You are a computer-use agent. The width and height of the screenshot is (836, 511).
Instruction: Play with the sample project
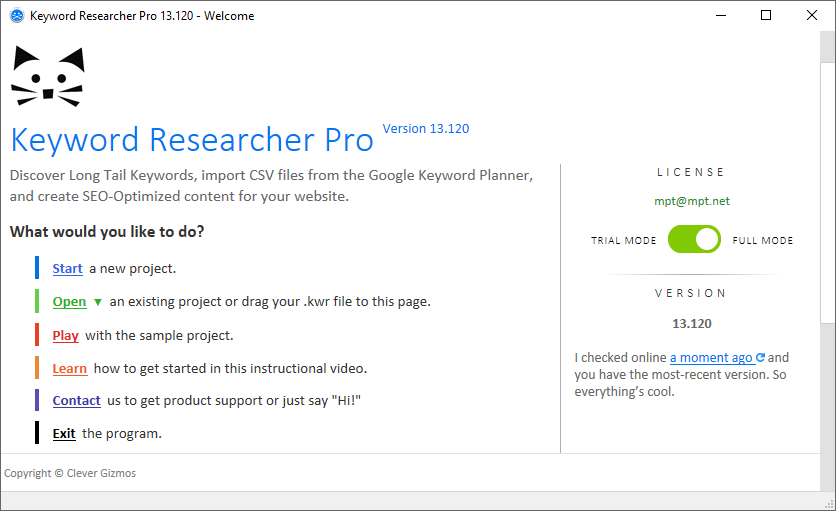point(65,336)
